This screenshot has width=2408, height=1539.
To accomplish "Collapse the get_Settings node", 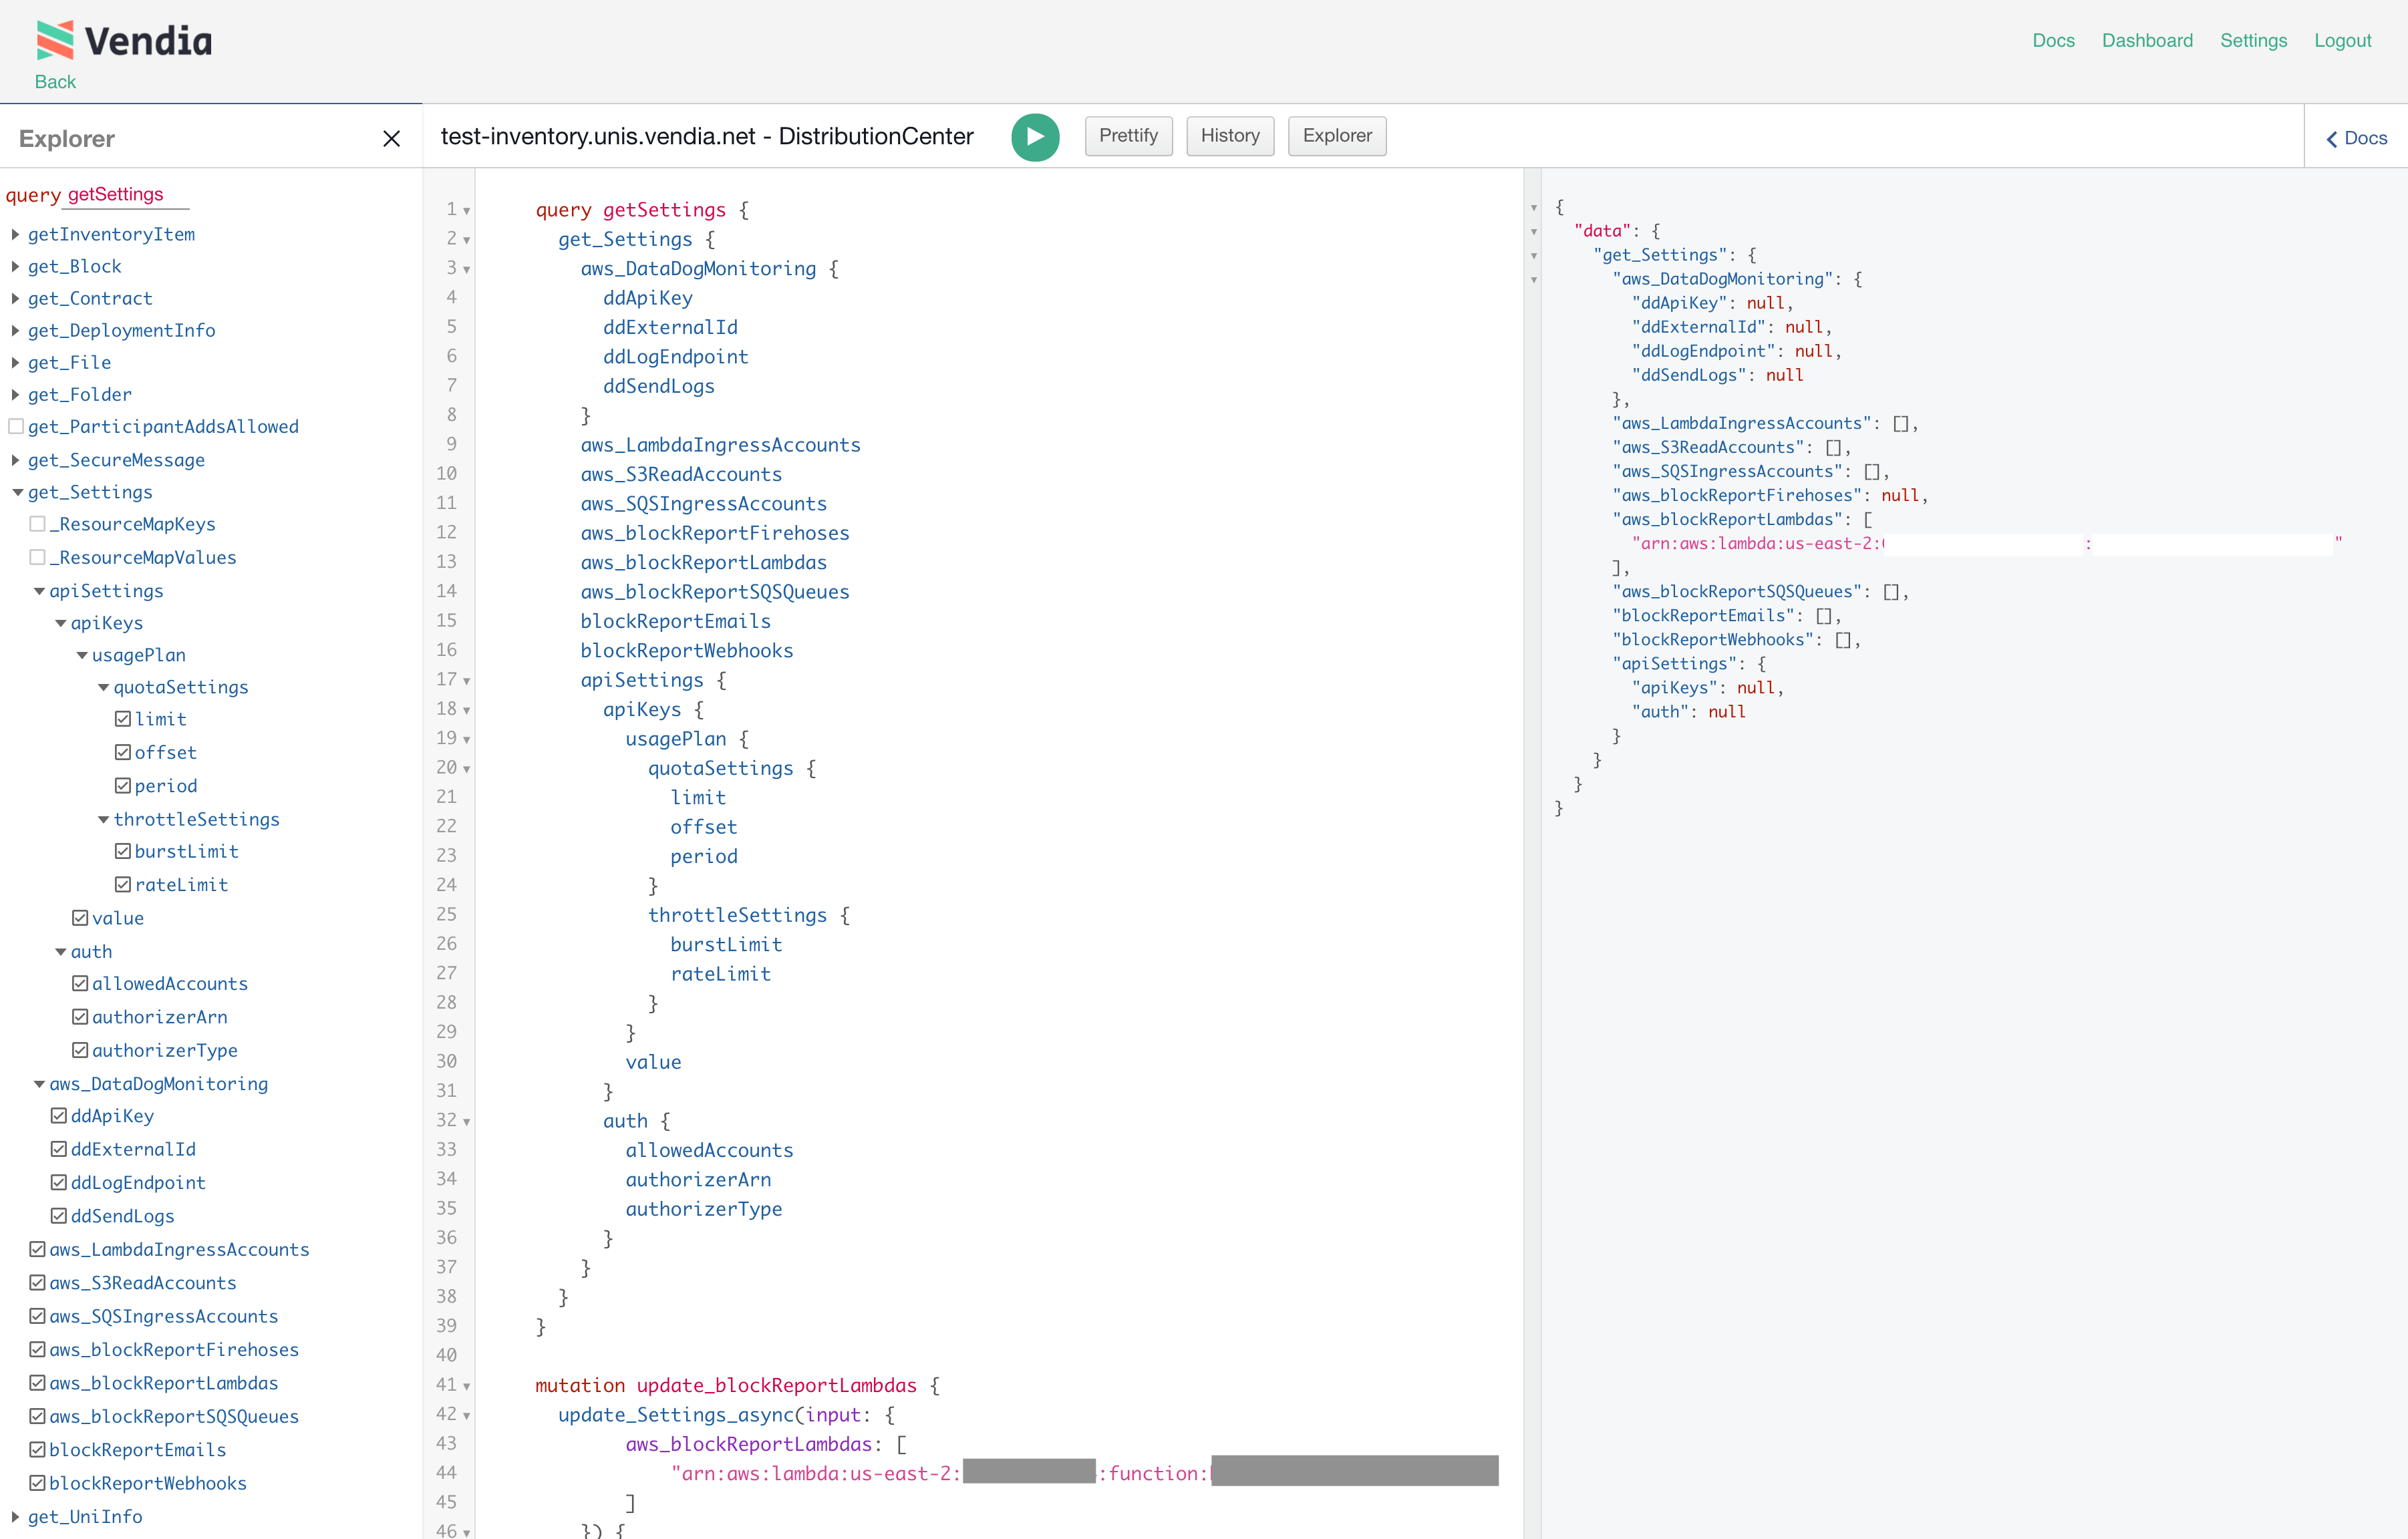I will click(x=17, y=492).
